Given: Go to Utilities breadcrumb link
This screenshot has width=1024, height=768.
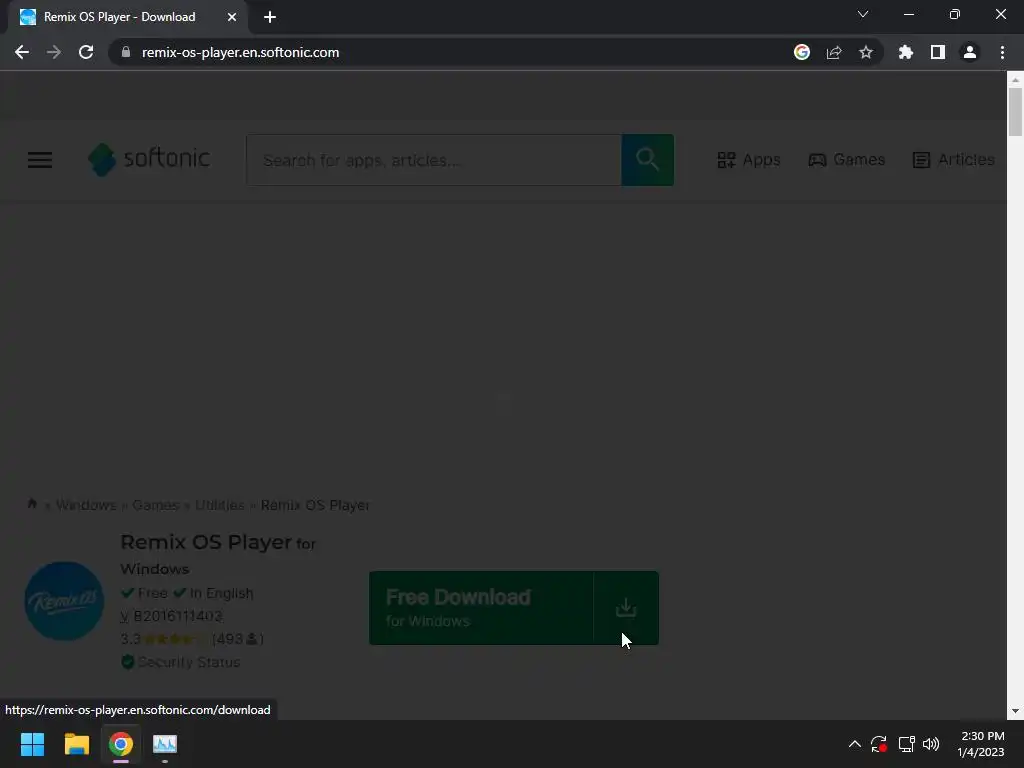Looking at the screenshot, I should (219, 505).
